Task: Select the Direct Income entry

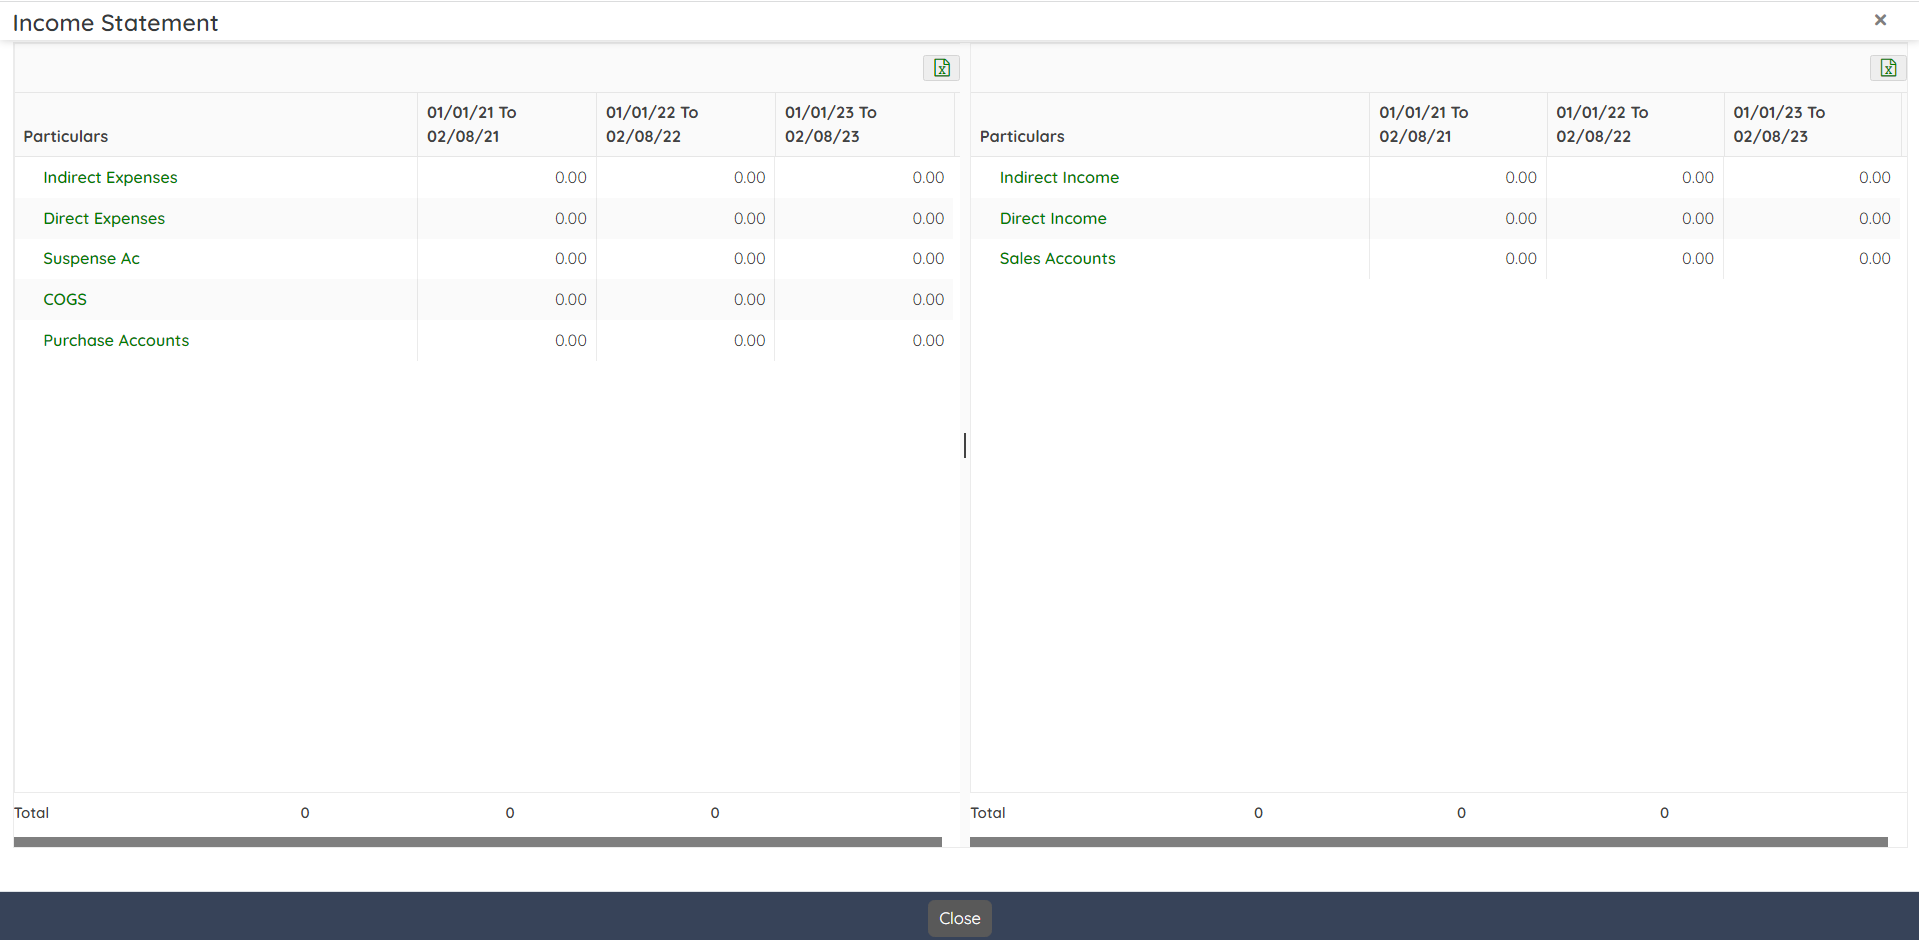Action: [x=1053, y=219]
